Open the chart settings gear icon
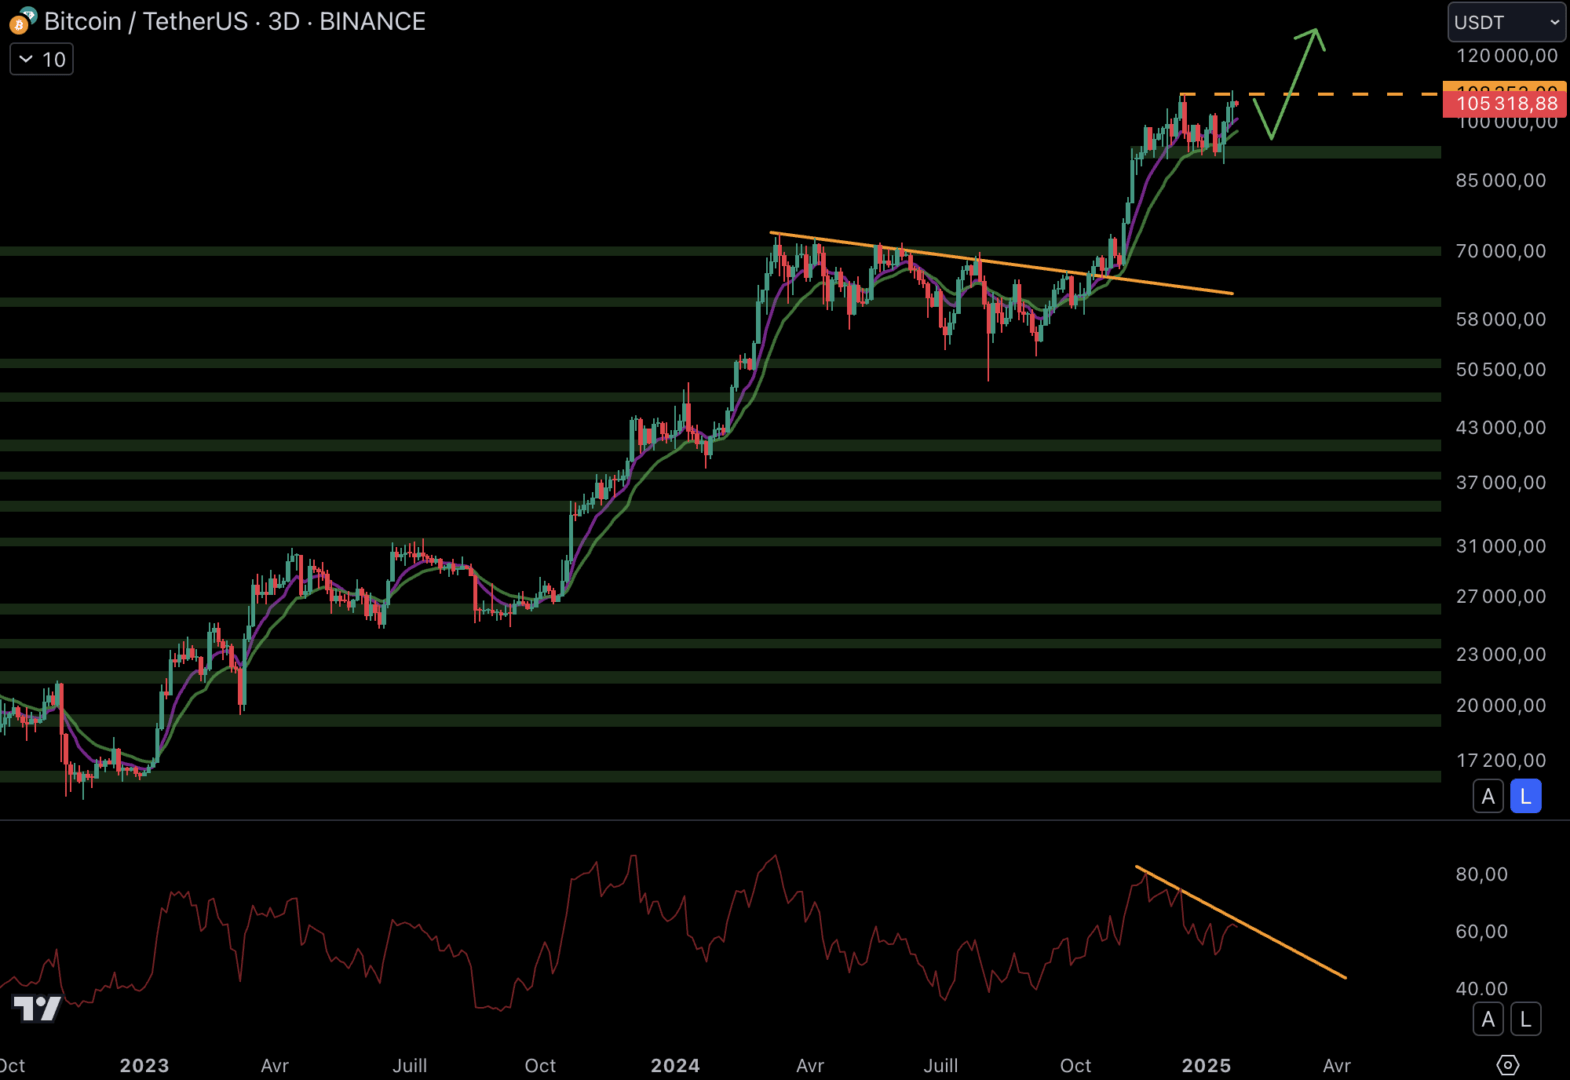 (1507, 1065)
